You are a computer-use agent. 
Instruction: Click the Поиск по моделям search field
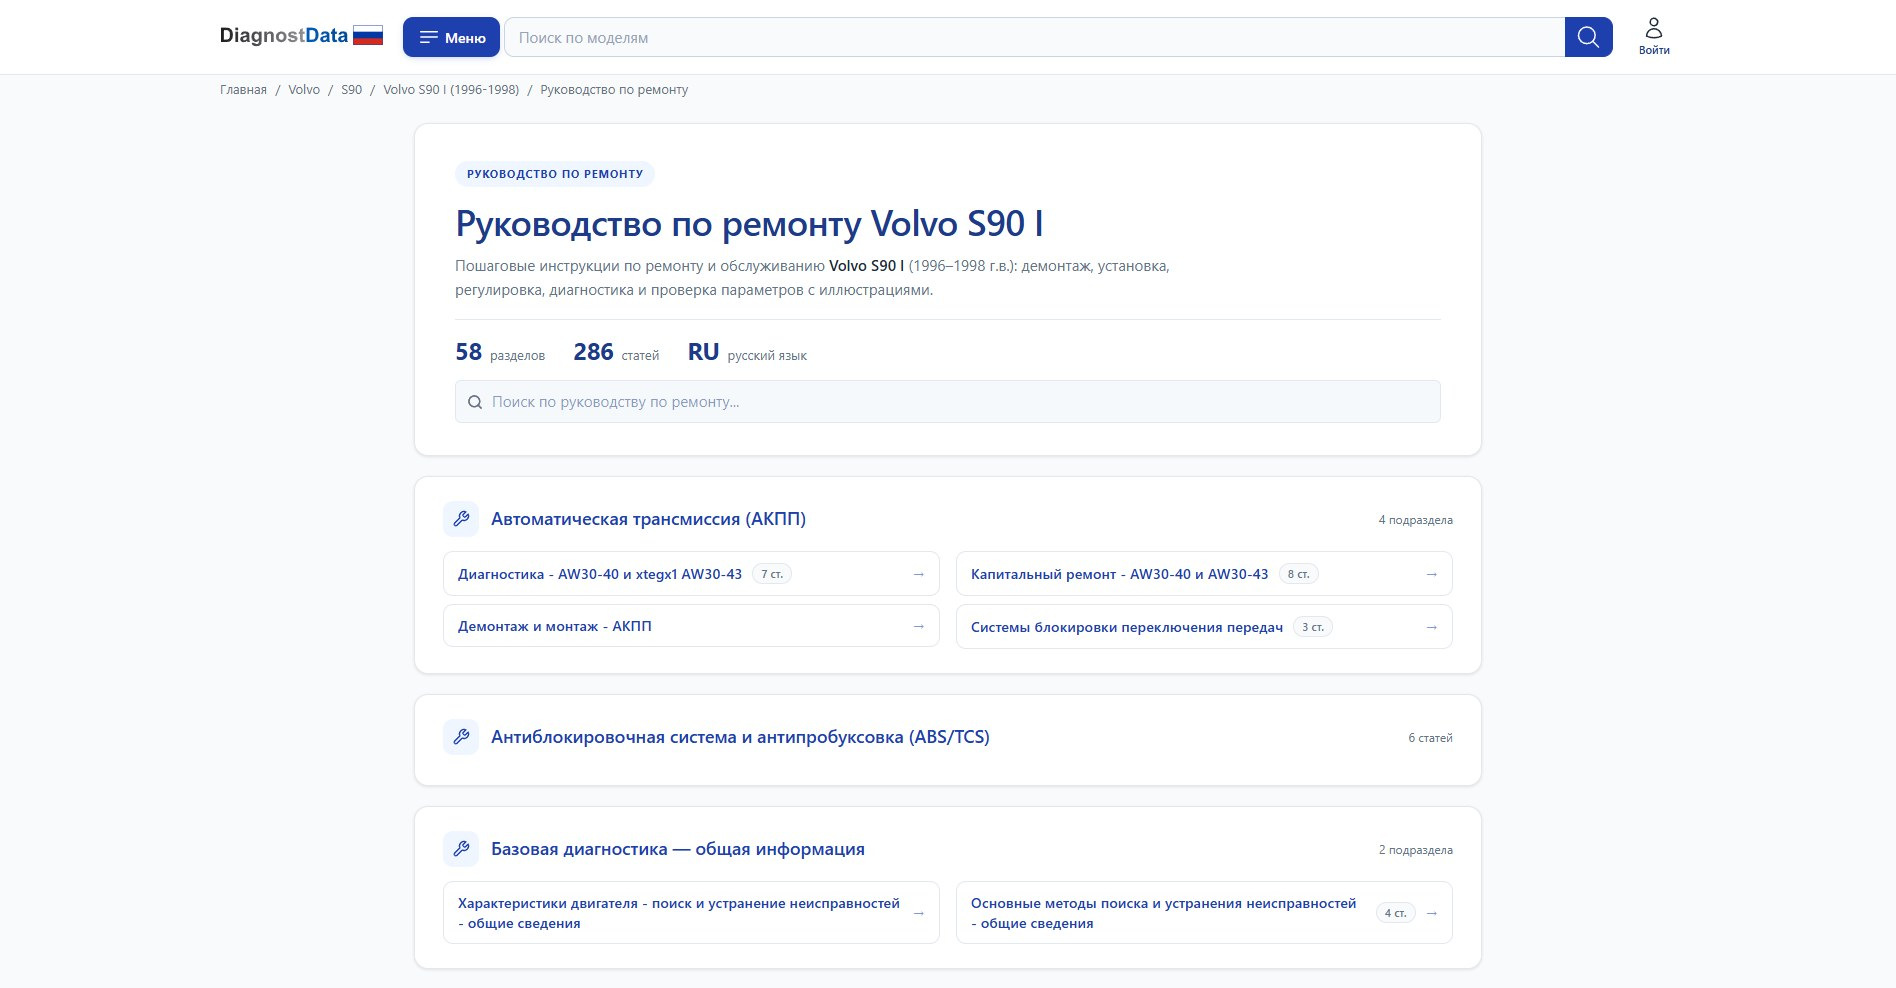[x=1034, y=37]
